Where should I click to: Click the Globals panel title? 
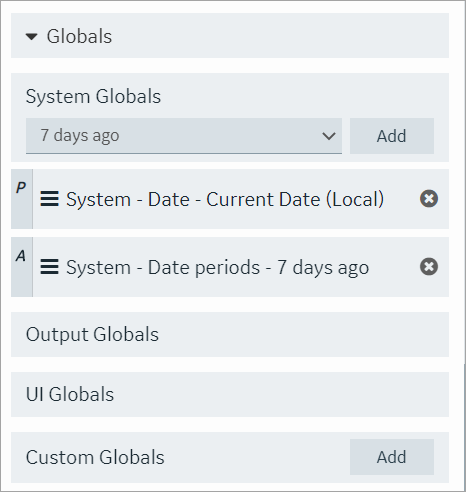click(x=79, y=36)
